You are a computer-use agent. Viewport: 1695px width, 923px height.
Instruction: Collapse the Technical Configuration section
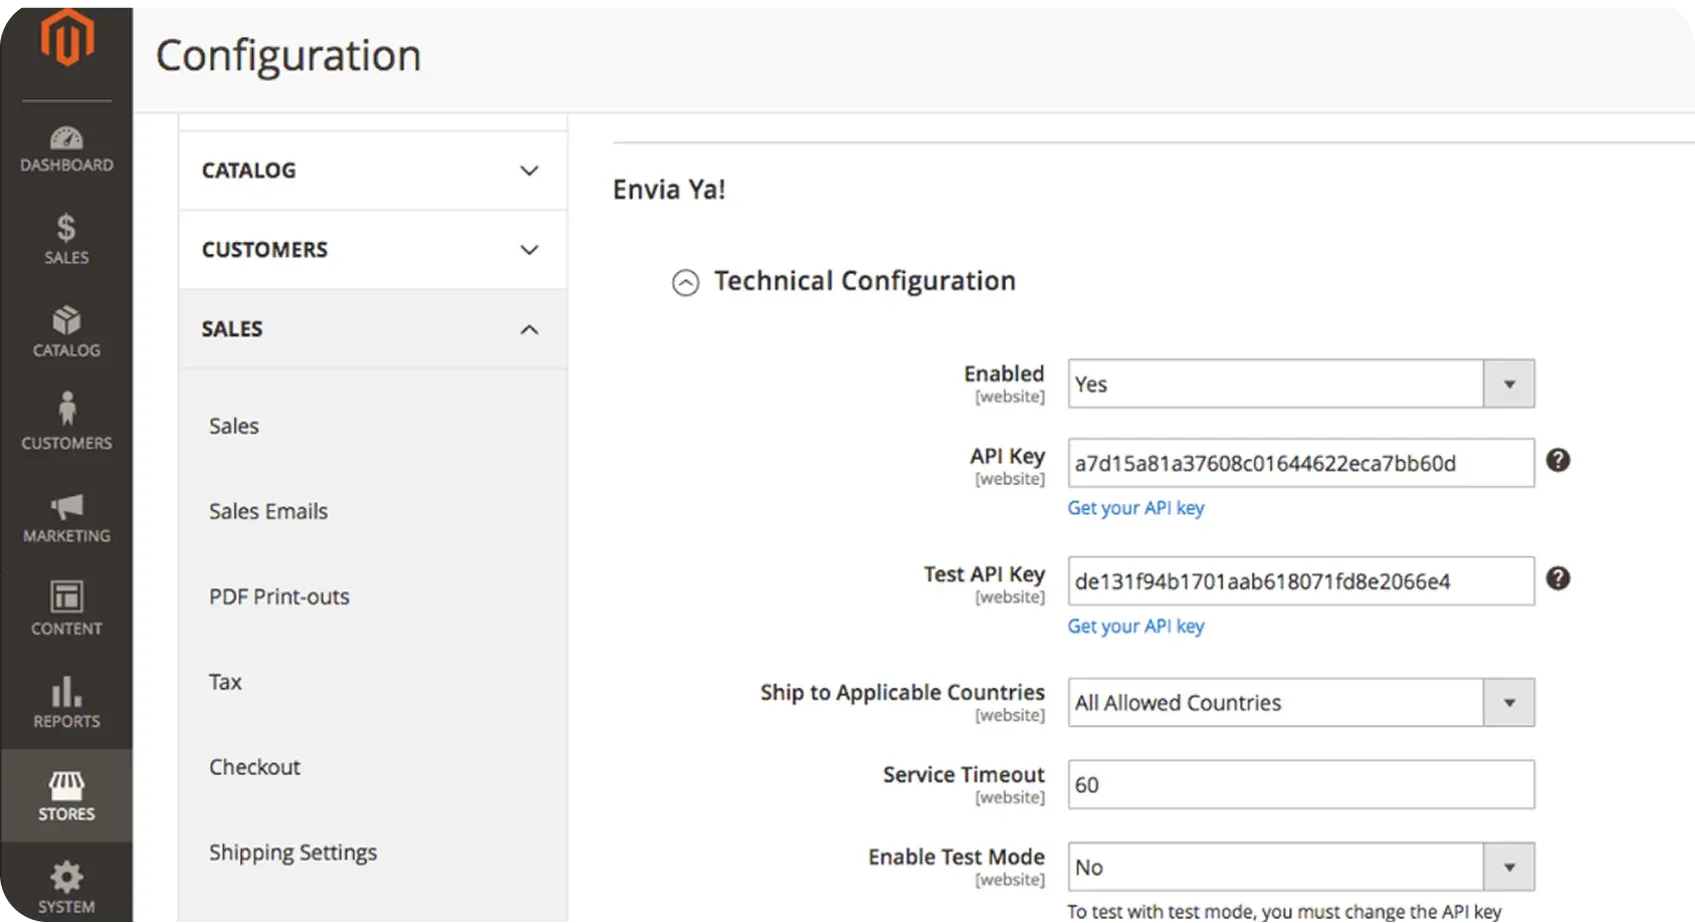coord(685,283)
